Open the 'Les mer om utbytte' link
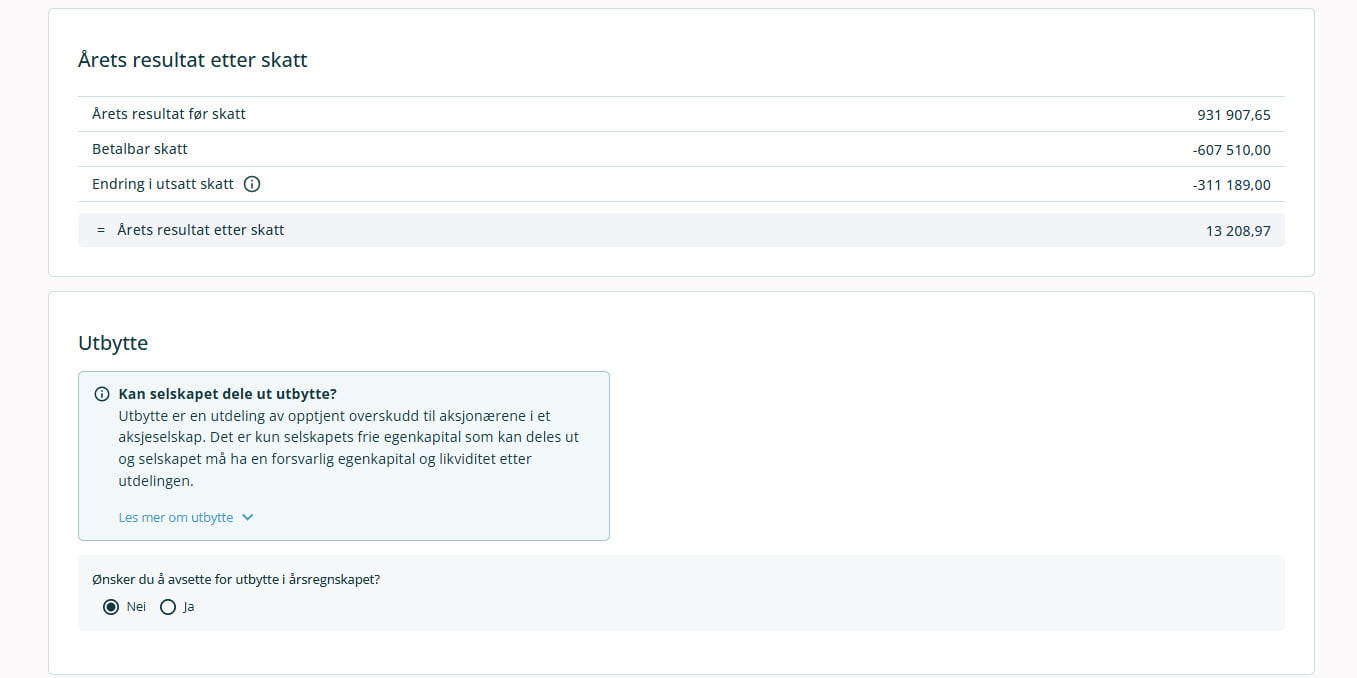Screen dimensions: 1357x678 pyautogui.click(x=176, y=517)
